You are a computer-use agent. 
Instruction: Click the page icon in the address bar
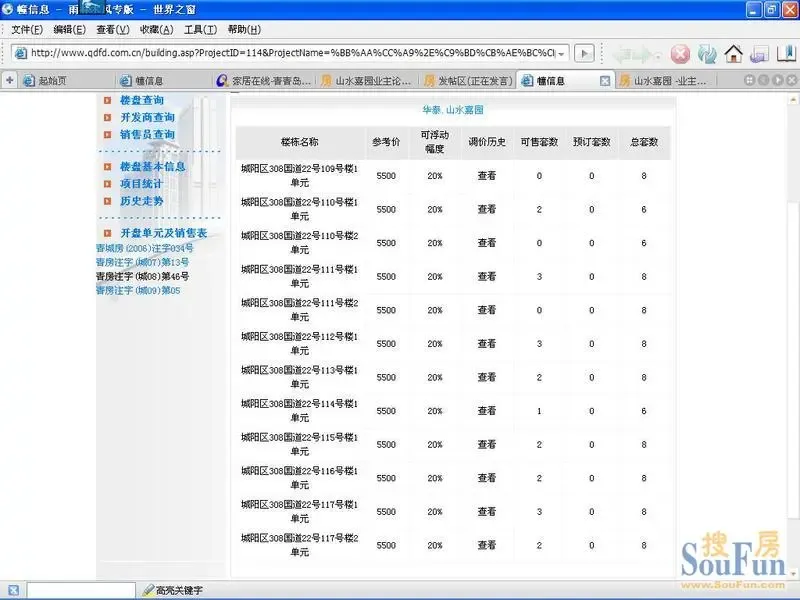tap(20, 53)
